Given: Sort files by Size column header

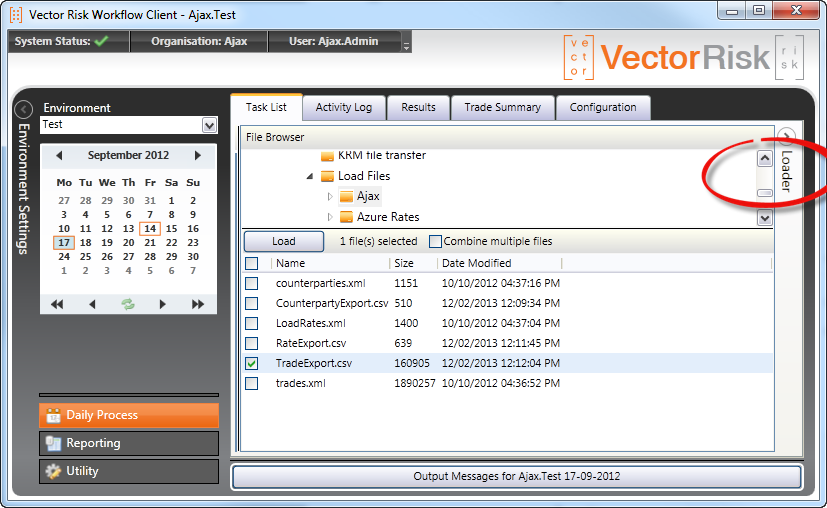Looking at the screenshot, I should coord(404,263).
